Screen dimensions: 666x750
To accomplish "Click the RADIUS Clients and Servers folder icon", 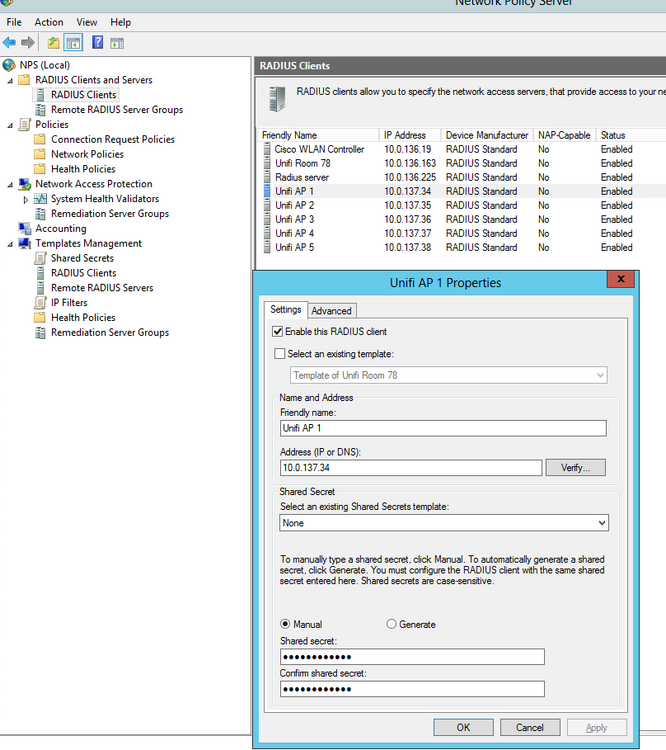I will 24,79.
